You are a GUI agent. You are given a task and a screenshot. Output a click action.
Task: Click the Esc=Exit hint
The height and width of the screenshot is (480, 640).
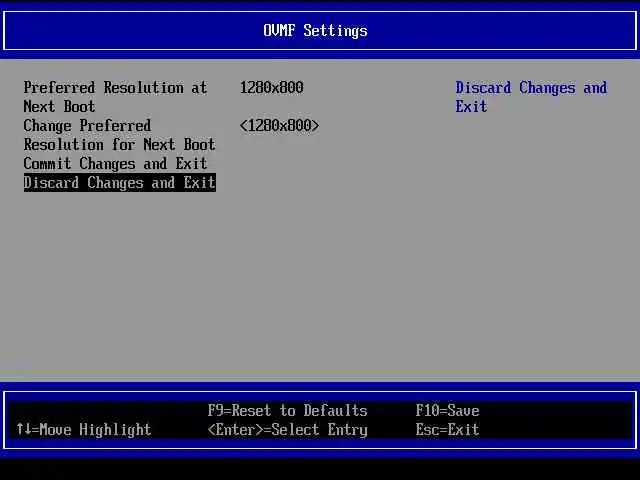(447, 429)
